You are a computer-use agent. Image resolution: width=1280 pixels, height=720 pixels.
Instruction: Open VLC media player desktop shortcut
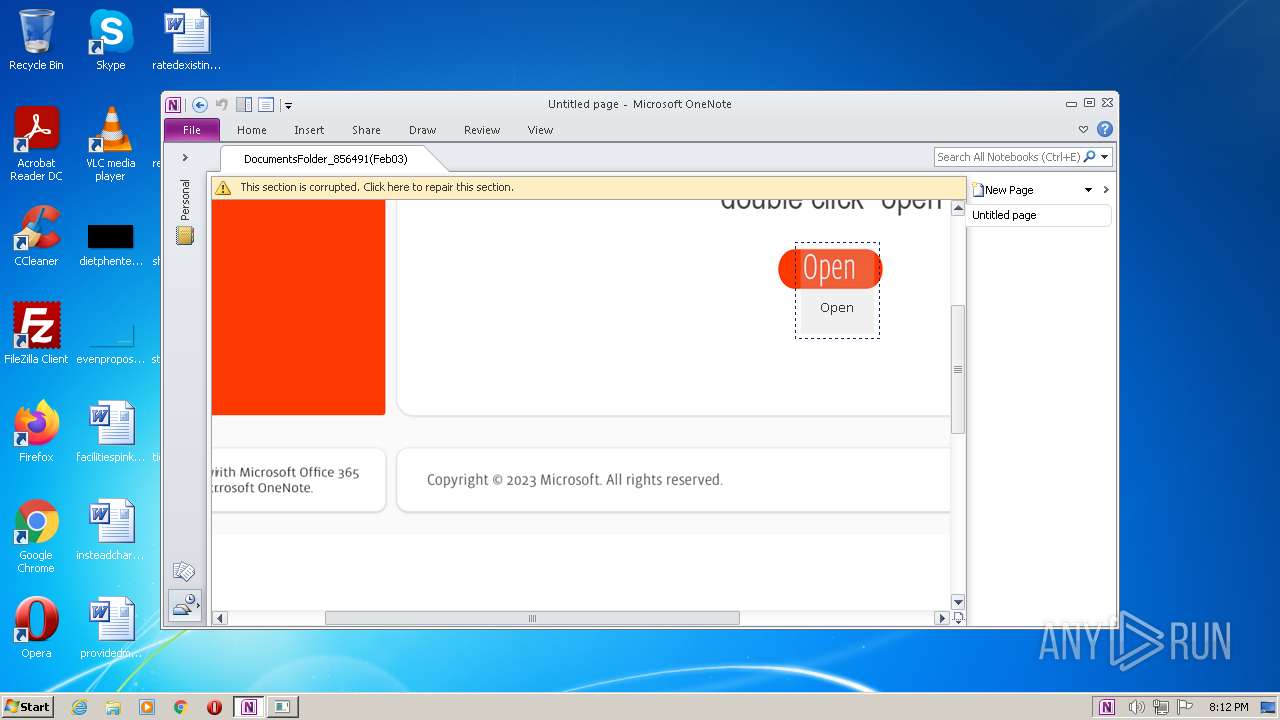pos(110,144)
